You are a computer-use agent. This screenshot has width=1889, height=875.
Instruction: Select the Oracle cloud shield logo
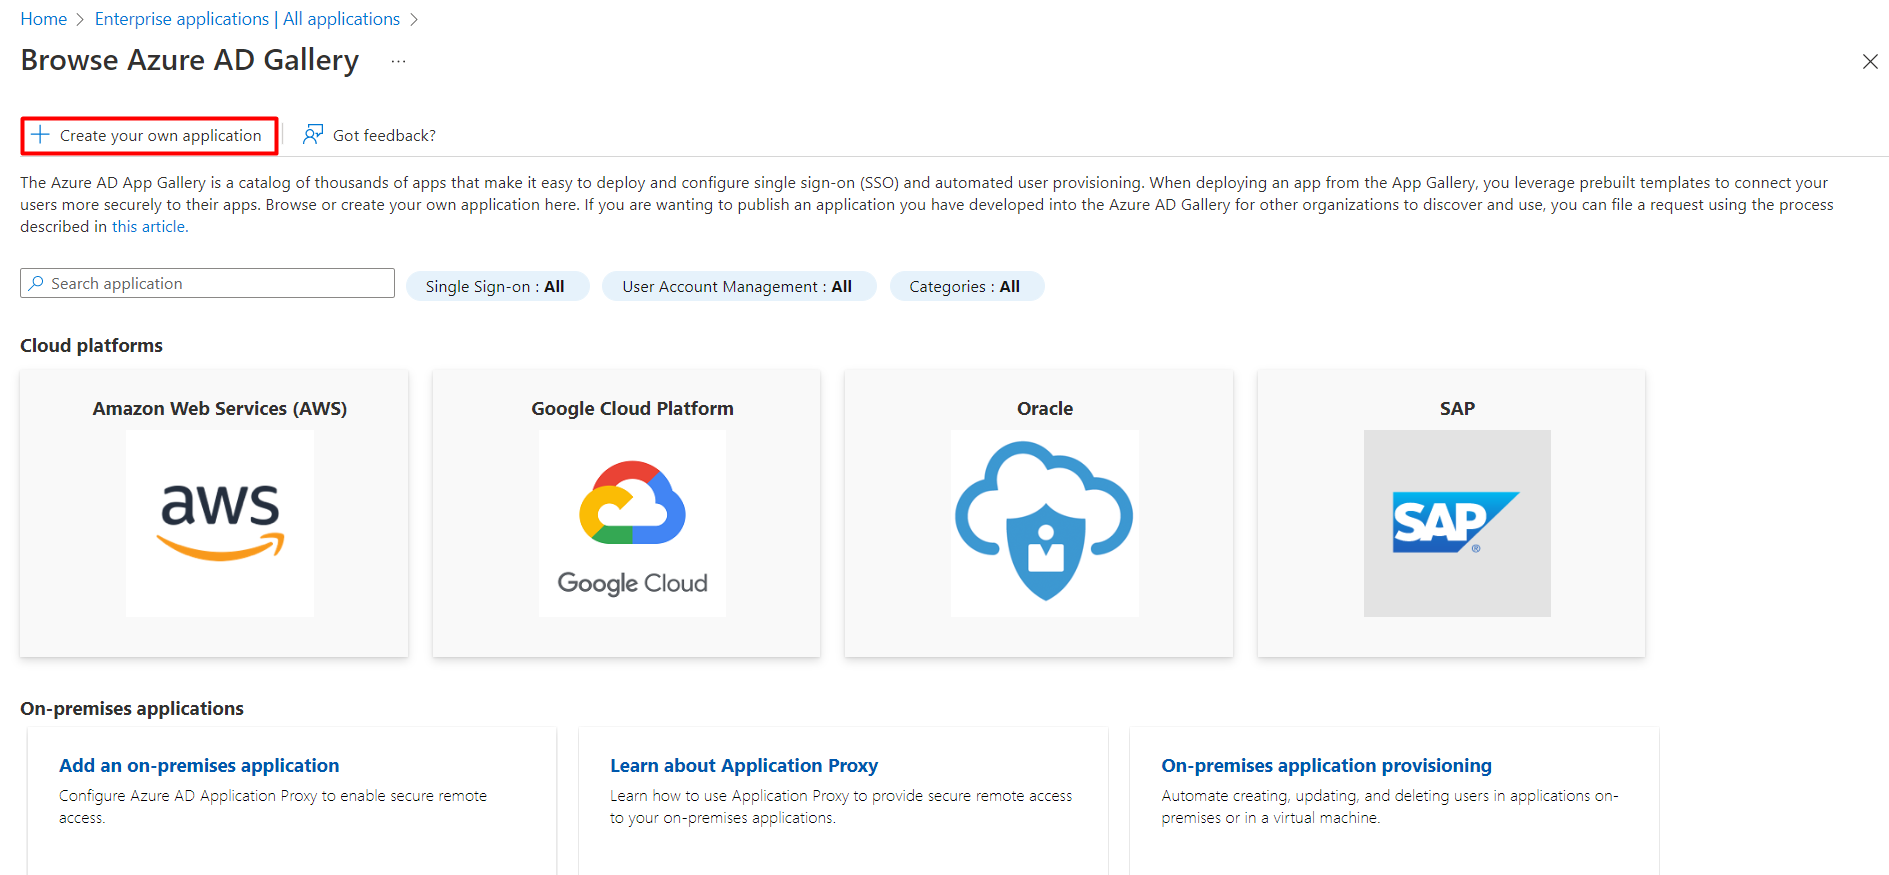pyautogui.click(x=1045, y=523)
